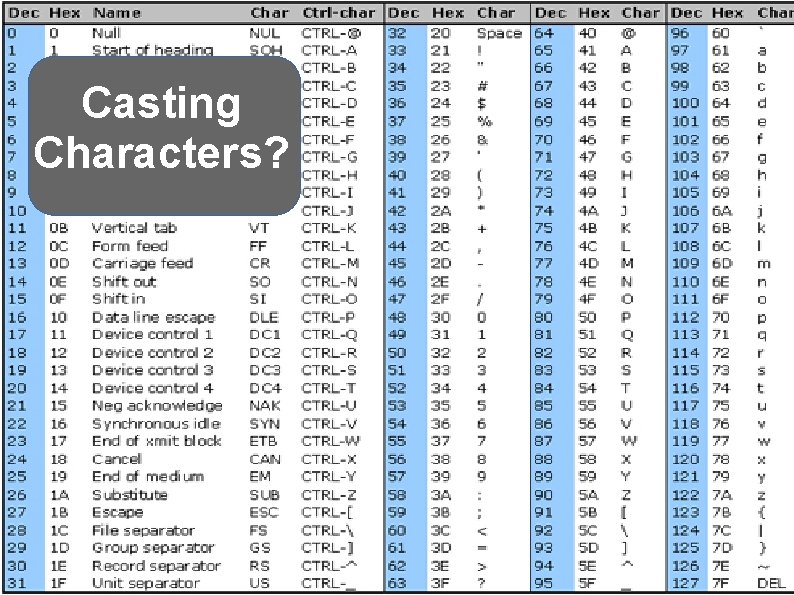Click the 'Device control 4' cell
The height and width of the screenshot is (595, 794).
(x=152, y=388)
